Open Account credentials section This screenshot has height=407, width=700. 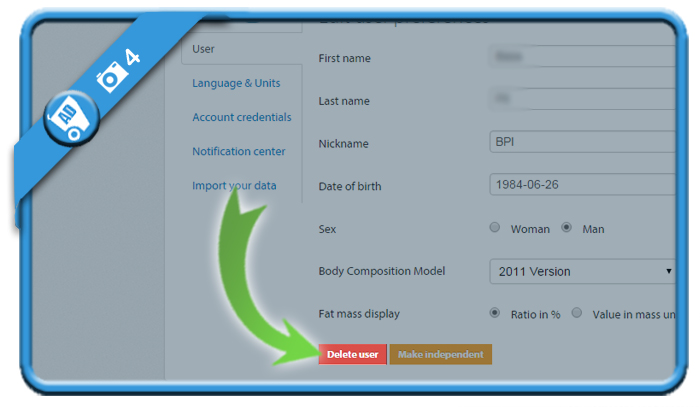click(242, 117)
